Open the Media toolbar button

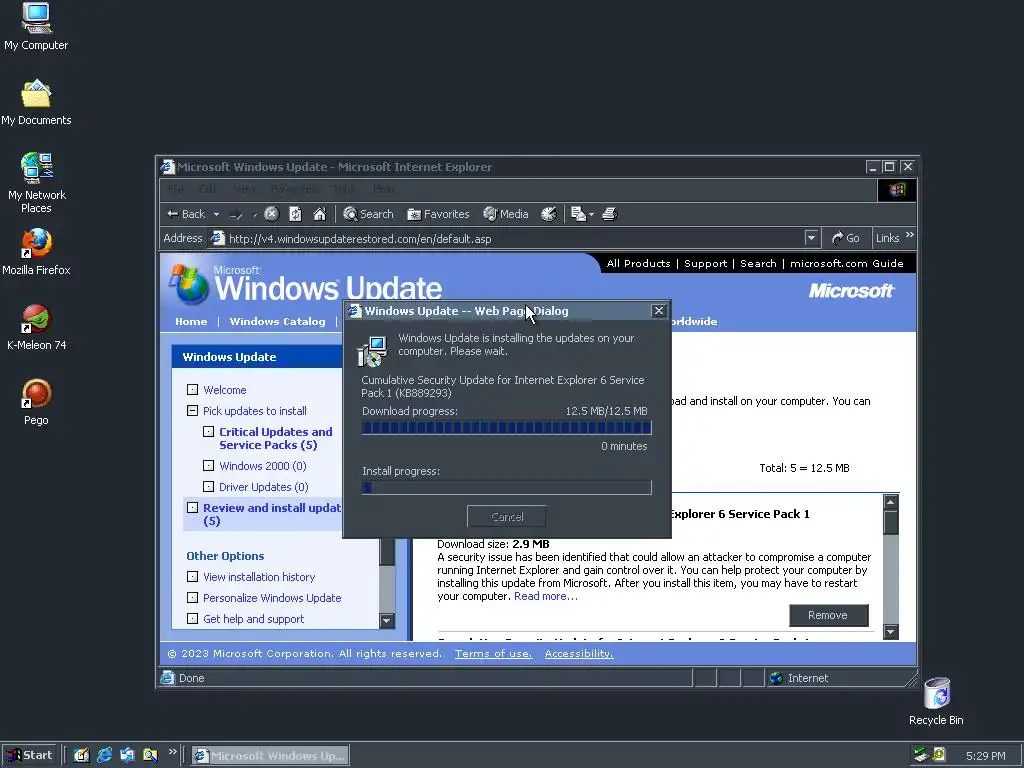505,214
